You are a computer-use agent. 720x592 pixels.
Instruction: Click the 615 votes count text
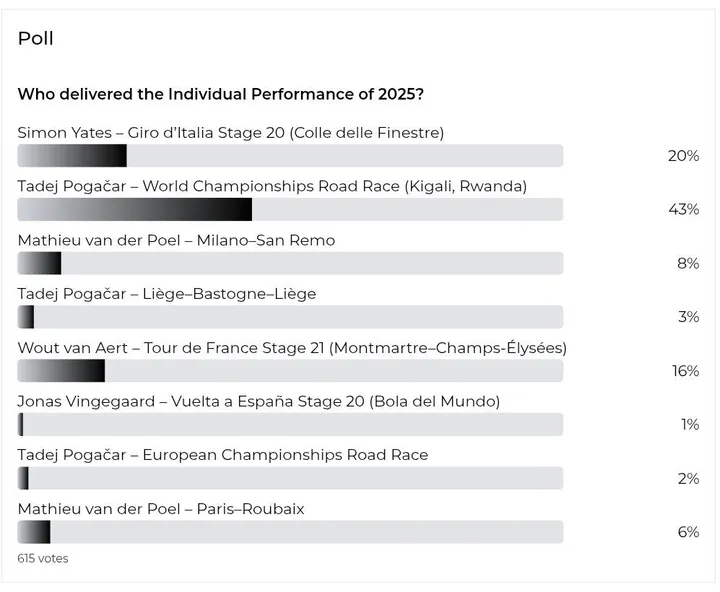[43, 558]
